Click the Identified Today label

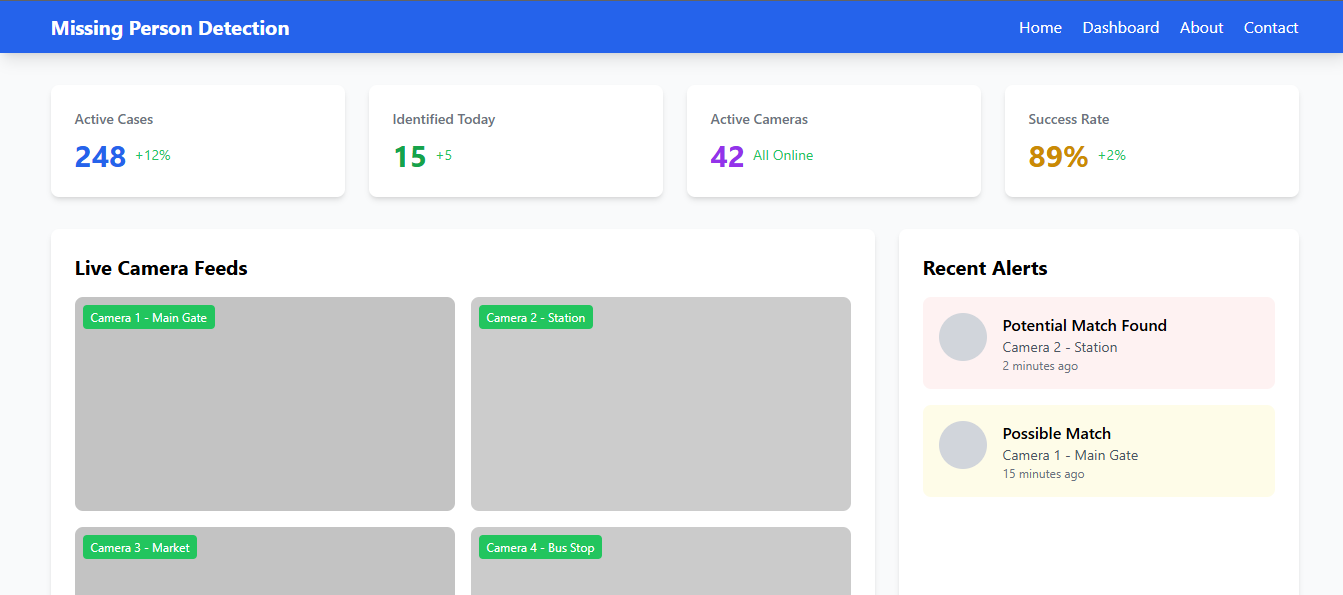point(444,119)
